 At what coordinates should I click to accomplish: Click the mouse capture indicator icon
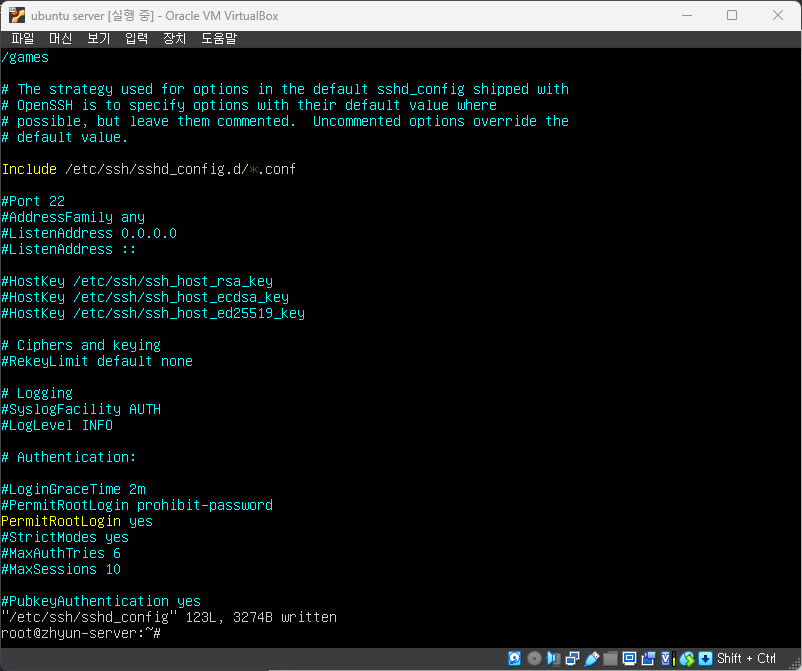687,658
